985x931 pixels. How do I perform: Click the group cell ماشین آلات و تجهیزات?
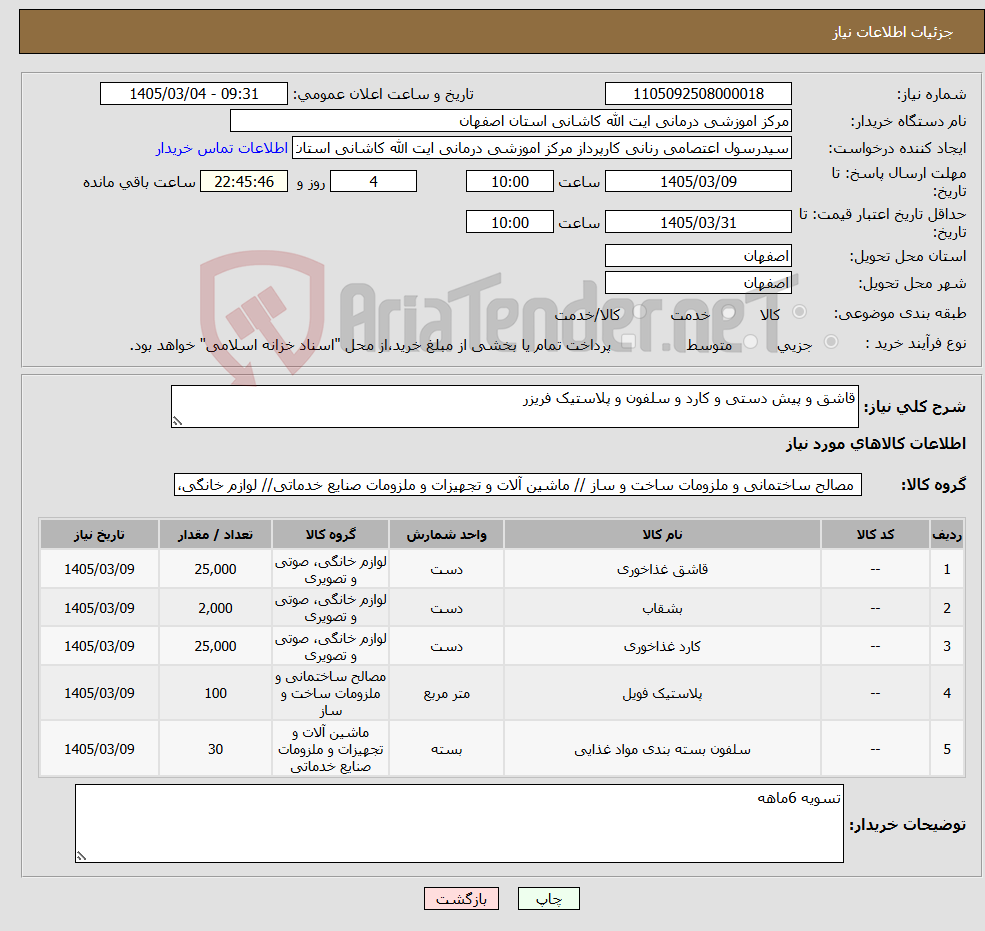point(330,749)
